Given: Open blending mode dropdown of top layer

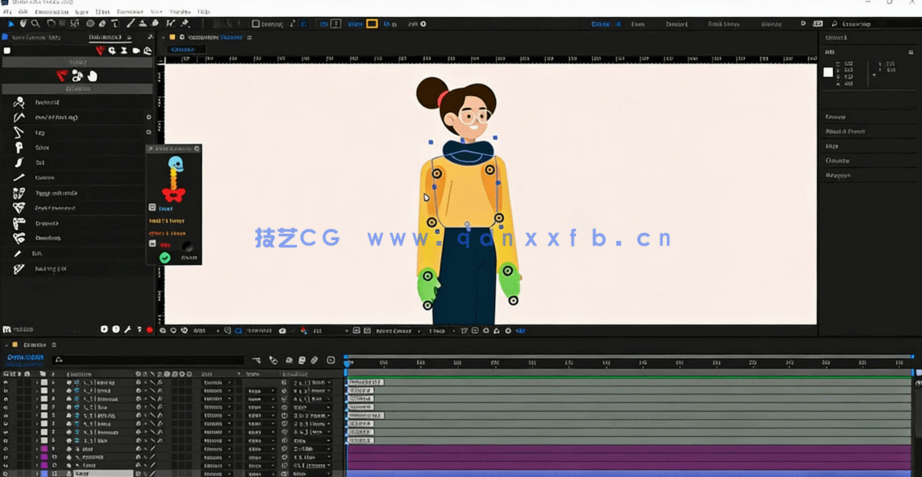Looking at the screenshot, I should click(x=215, y=382).
